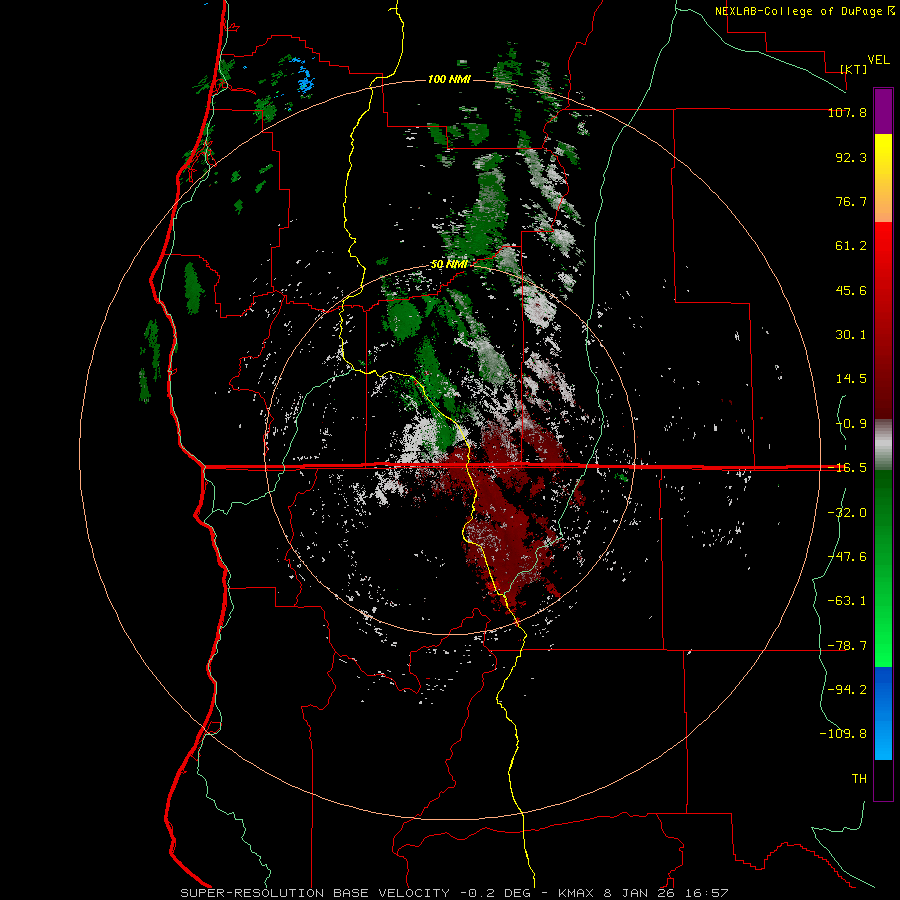This screenshot has height=900, width=900.
Task: Click the 8 JAN 26 date text
Action: (x=639, y=893)
